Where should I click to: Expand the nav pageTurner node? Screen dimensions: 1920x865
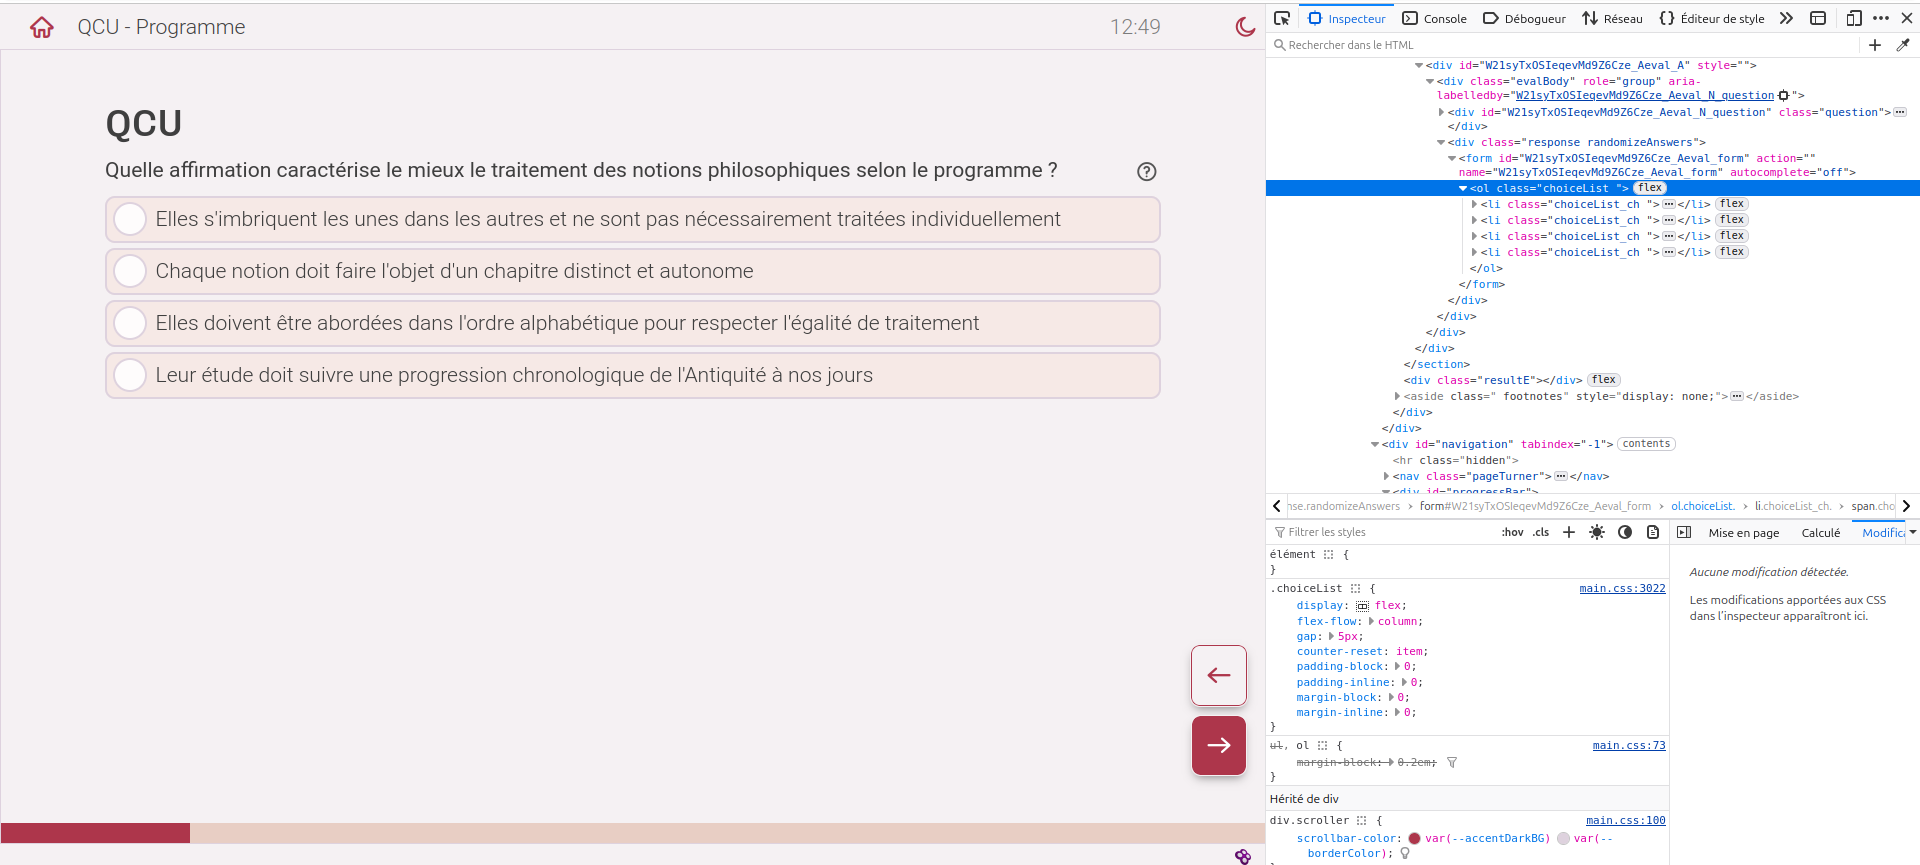[1386, 476]
